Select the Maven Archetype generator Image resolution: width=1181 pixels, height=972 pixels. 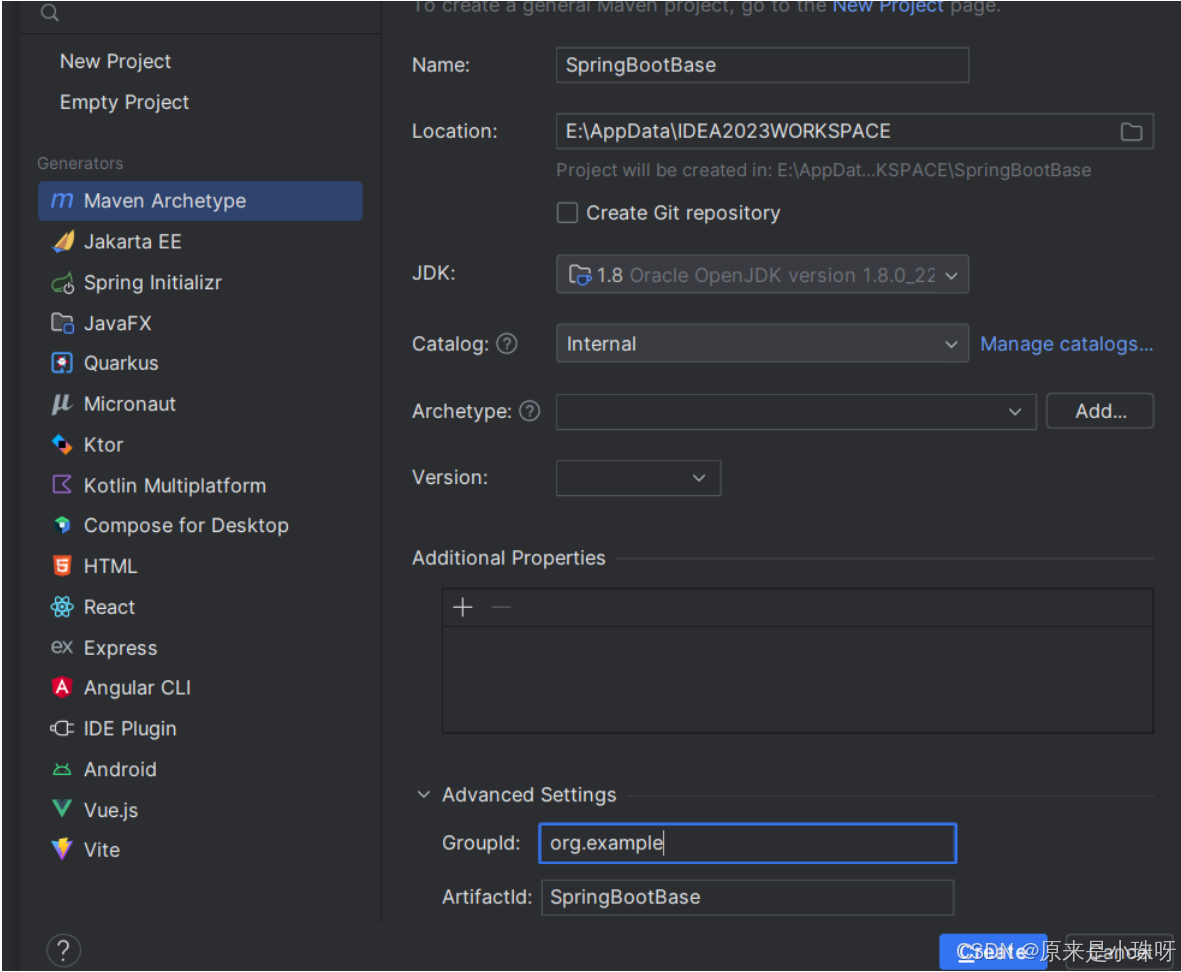tap(200, 201)
